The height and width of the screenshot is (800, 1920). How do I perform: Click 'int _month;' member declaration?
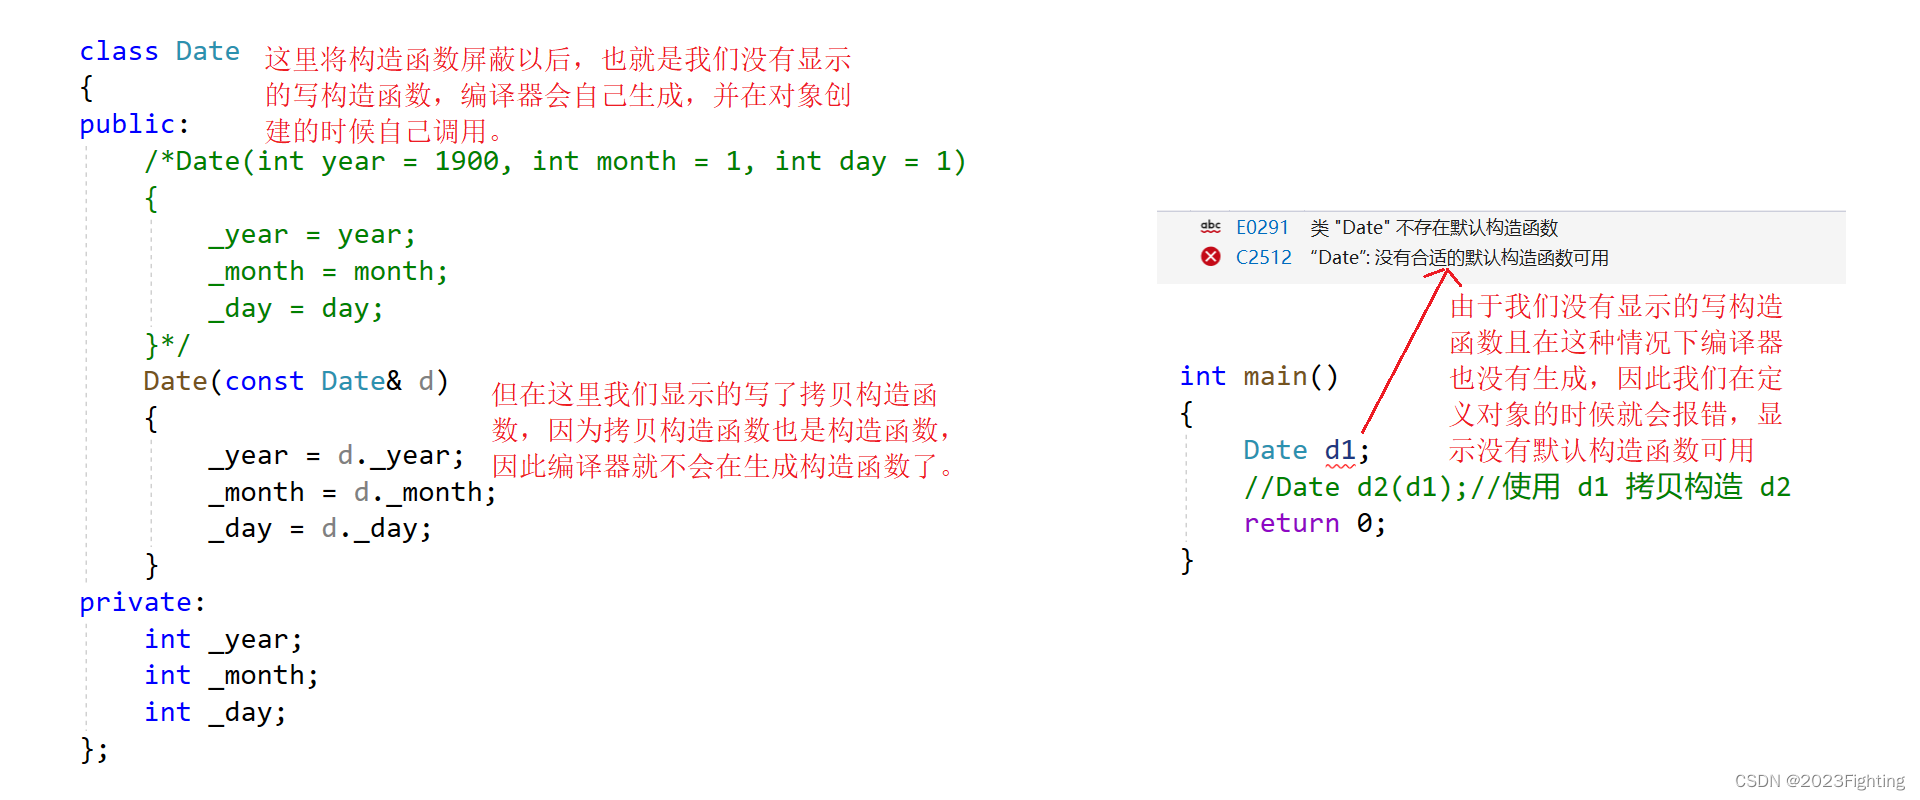point(231,676)
